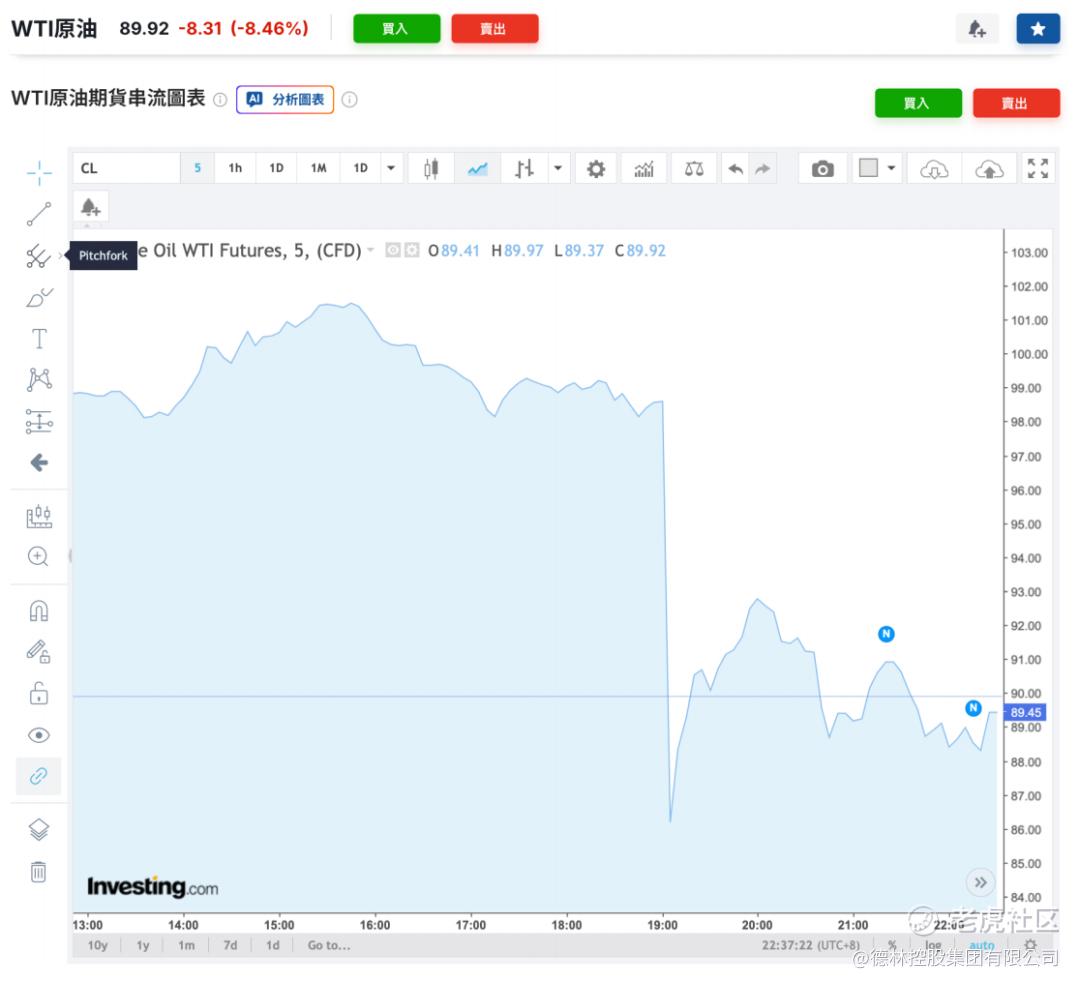
Task: Click the top red 賣出 sell button
Action: point(495,28)
